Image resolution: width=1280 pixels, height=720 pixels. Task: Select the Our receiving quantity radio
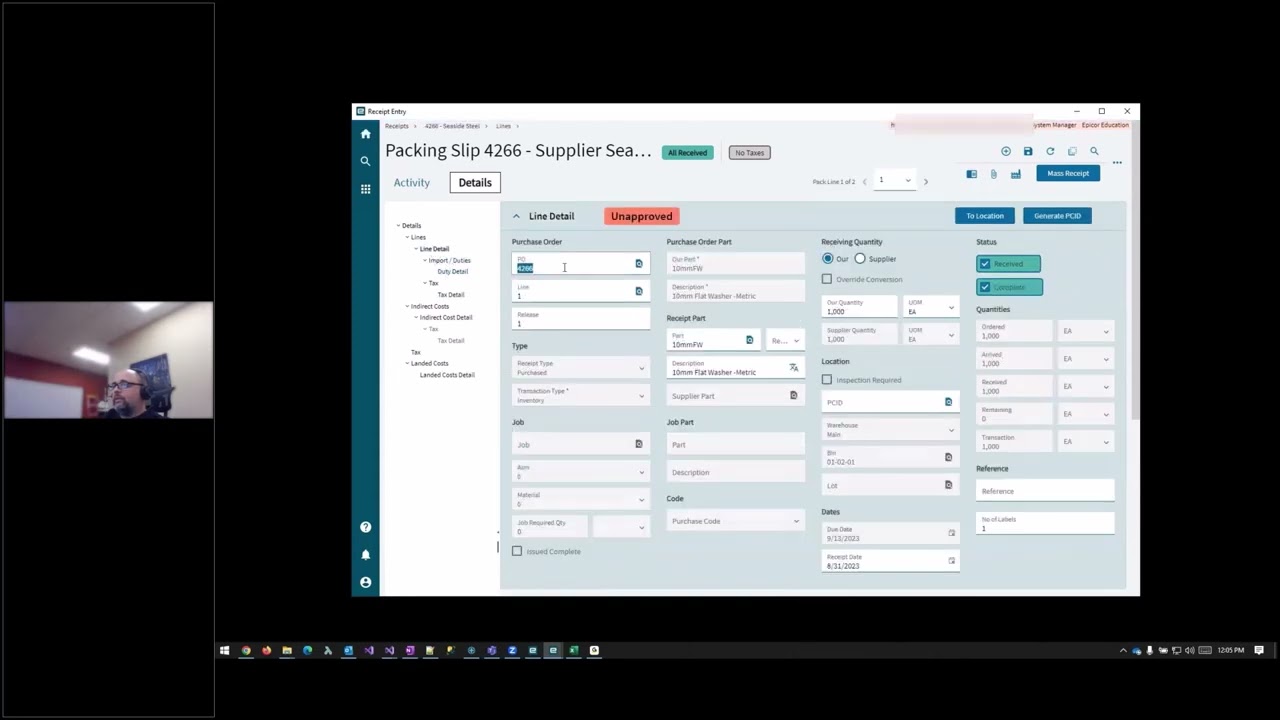(x=828, y=259)
